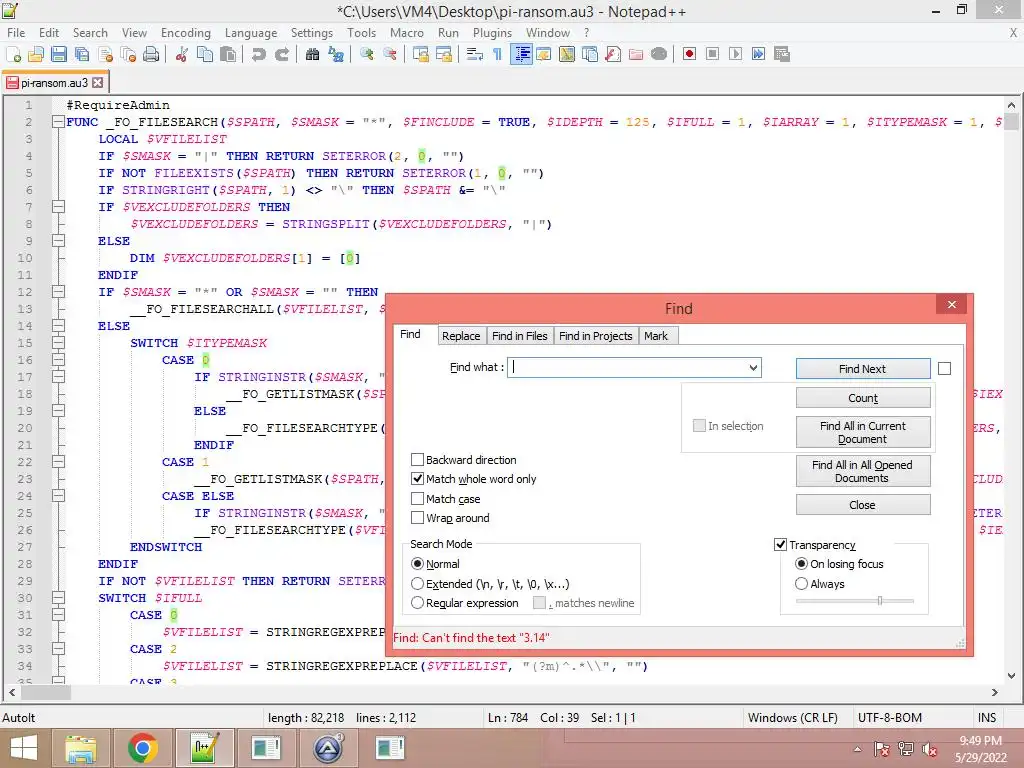
Task: Open the Find what history dropdown
Action: click(x=753, y=367)
